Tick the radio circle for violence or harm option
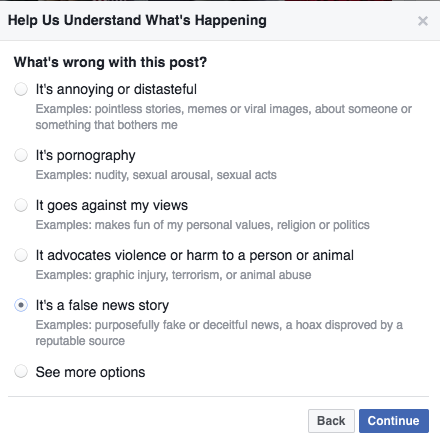The image size is (440, 444). pyautogui.click(x=21, y=255)
